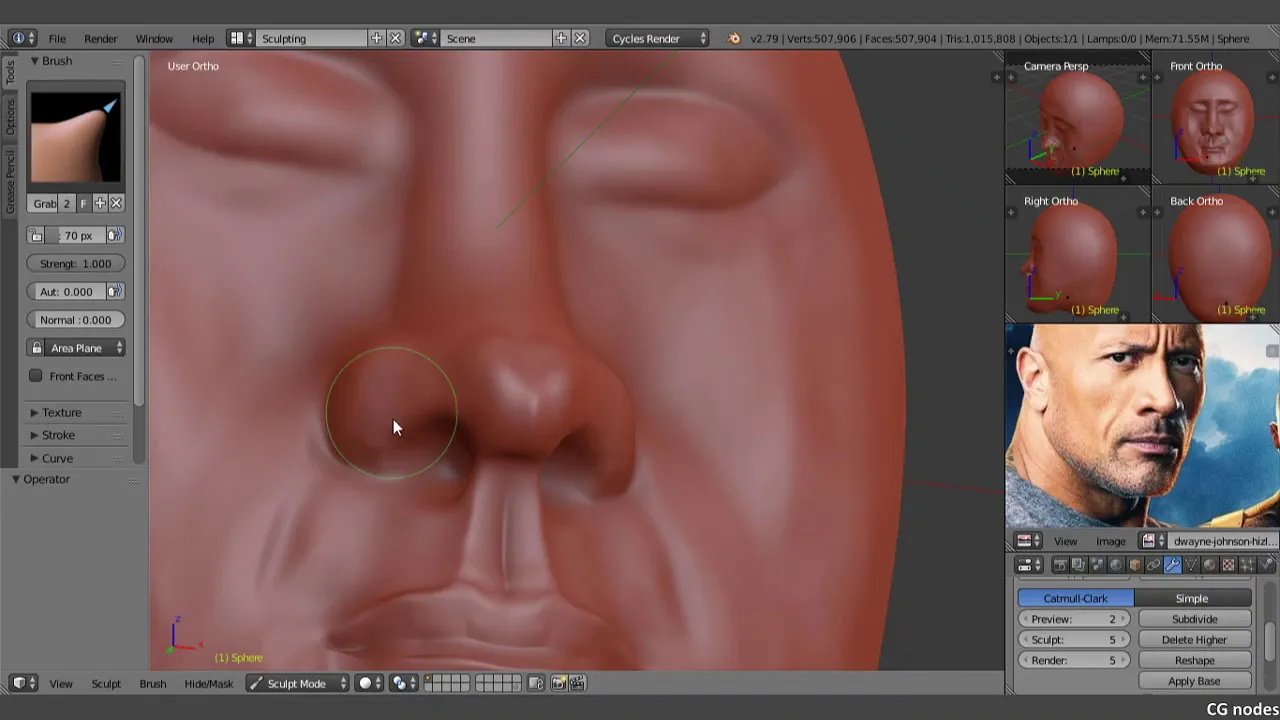Toggle pressure sensitivity for Autosmooth

pos(116,291)
